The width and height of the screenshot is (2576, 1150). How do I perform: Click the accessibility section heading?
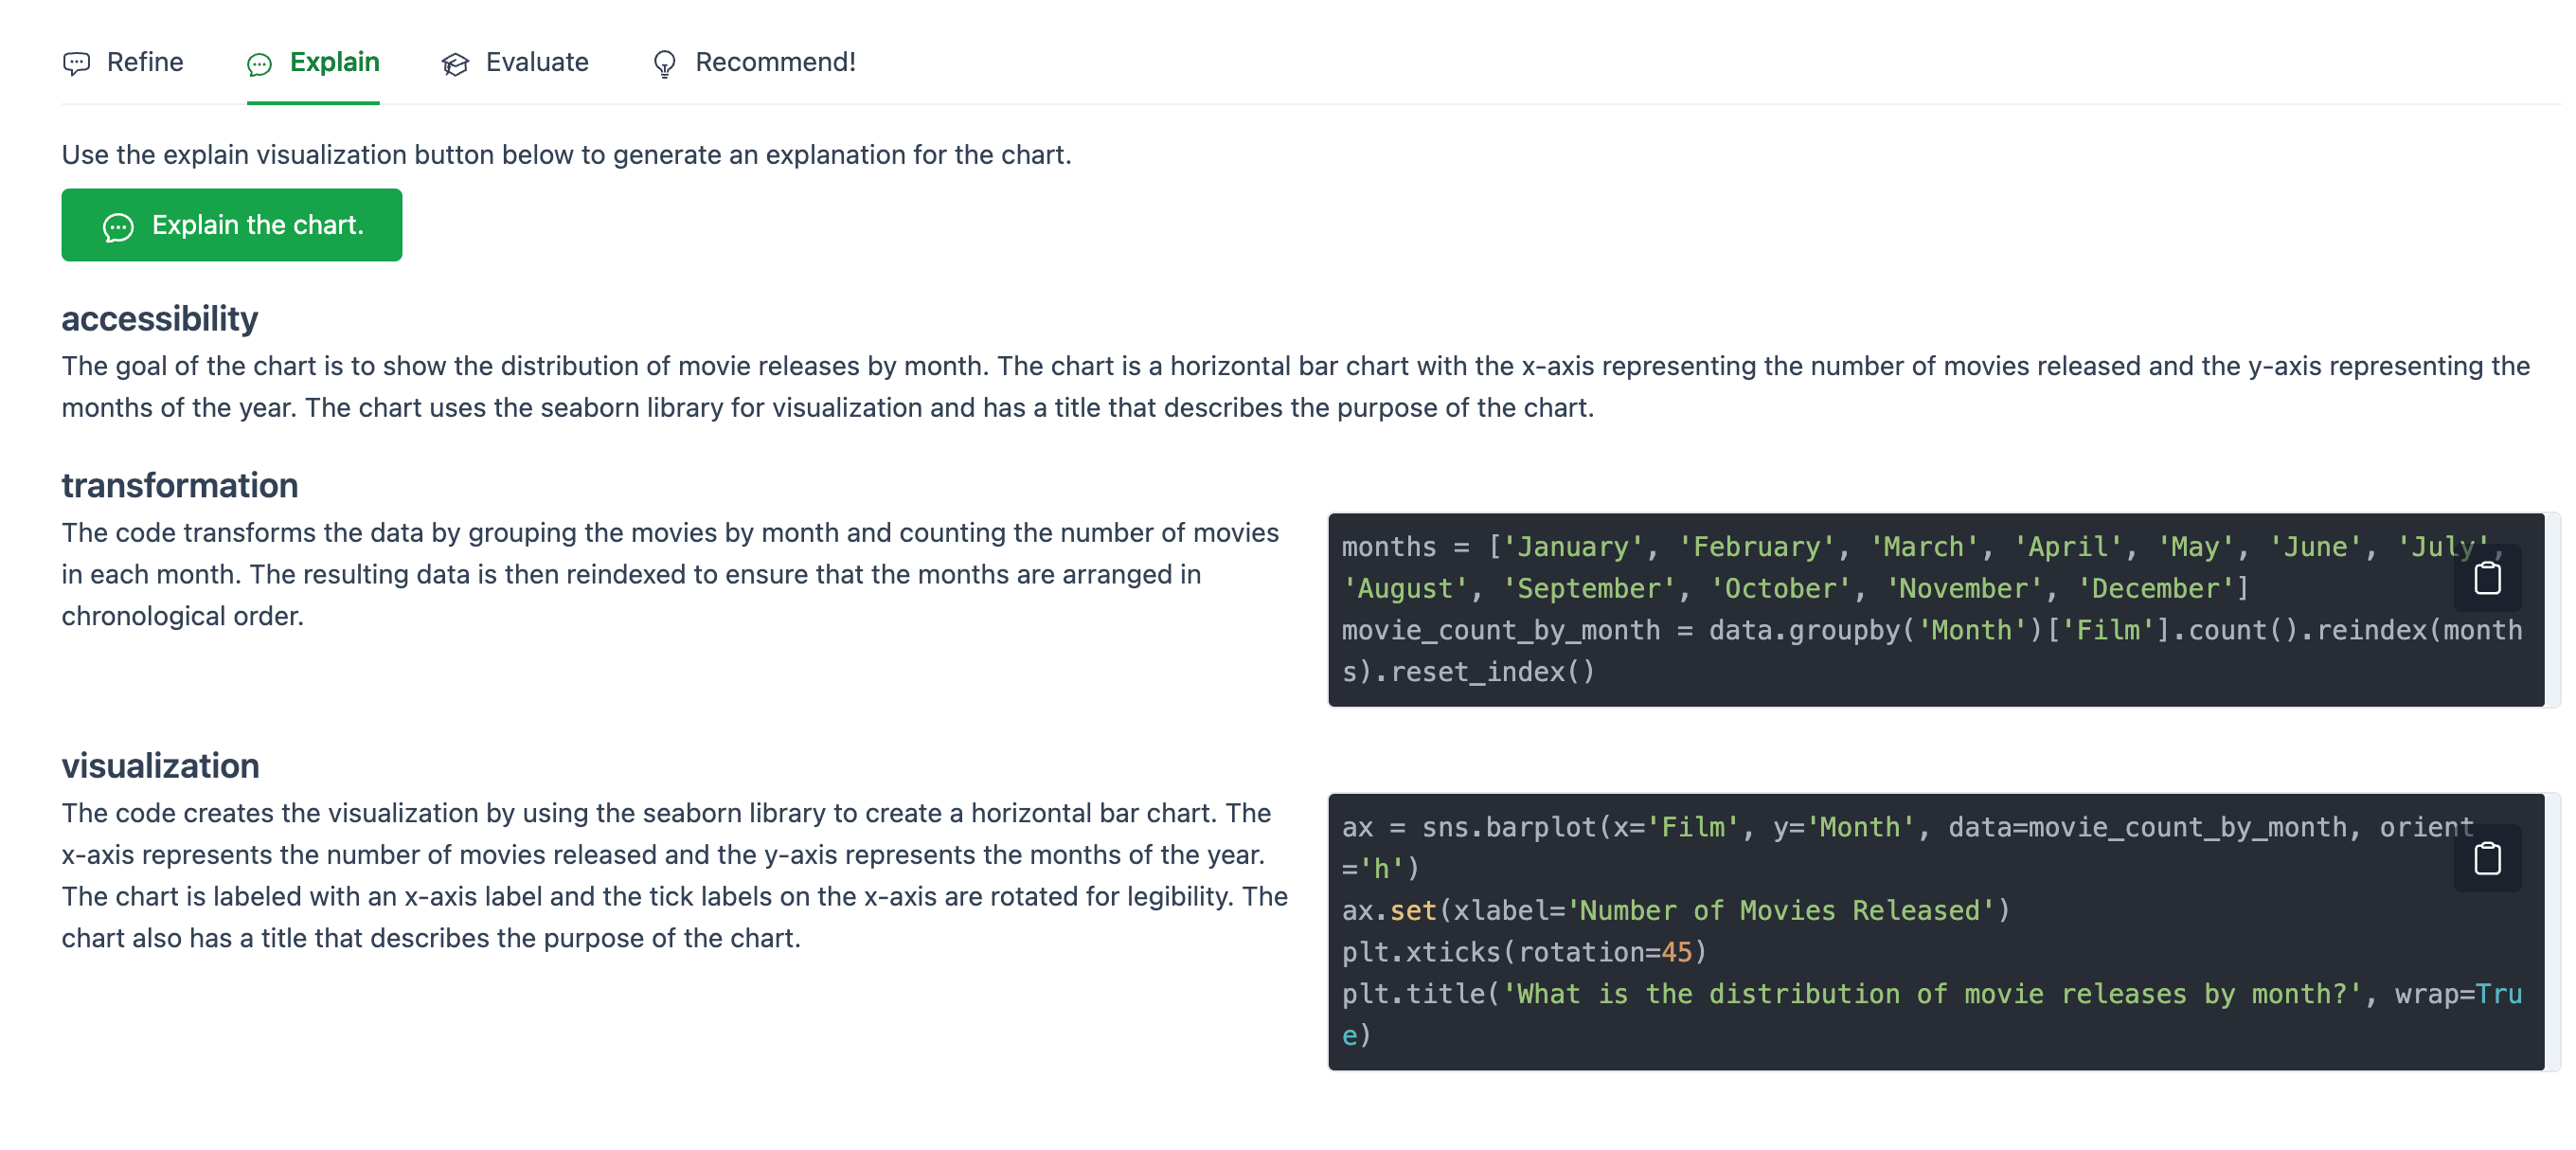[160, 319]
